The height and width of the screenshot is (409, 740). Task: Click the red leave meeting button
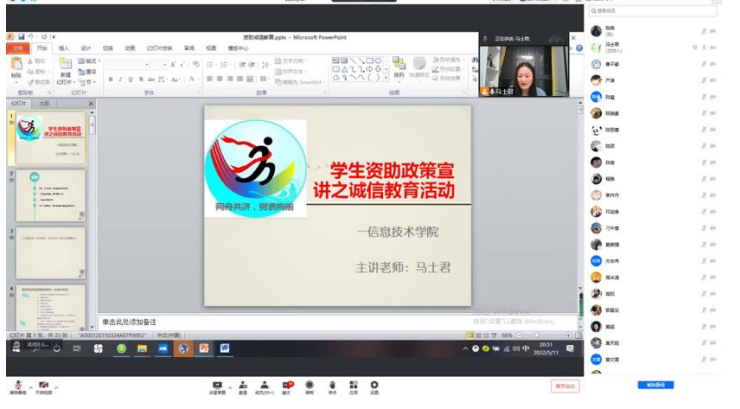coord(564,385)
